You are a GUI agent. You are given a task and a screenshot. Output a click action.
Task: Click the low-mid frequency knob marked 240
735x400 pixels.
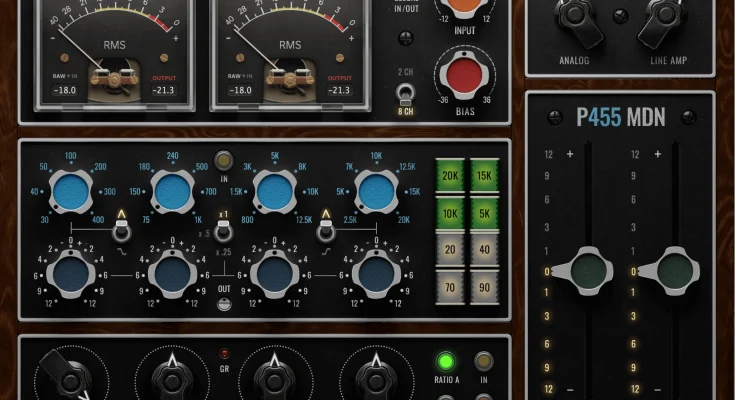[x=172, y=192]
